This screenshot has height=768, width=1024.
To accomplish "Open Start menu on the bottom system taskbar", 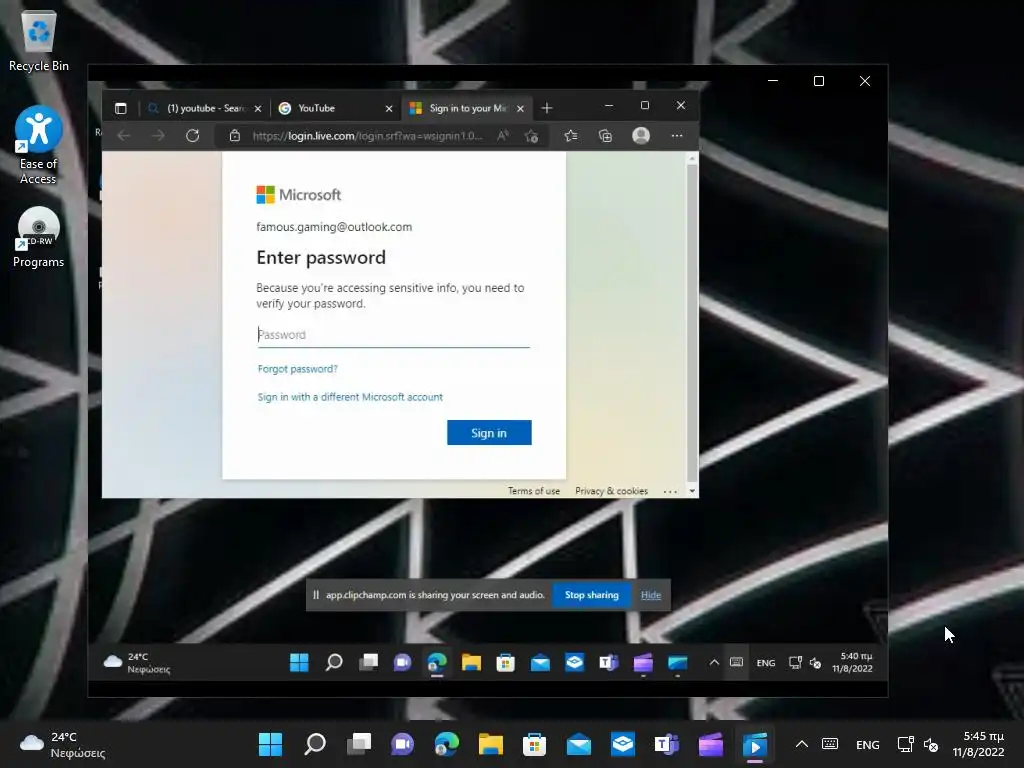I will (x=270, y=744).
